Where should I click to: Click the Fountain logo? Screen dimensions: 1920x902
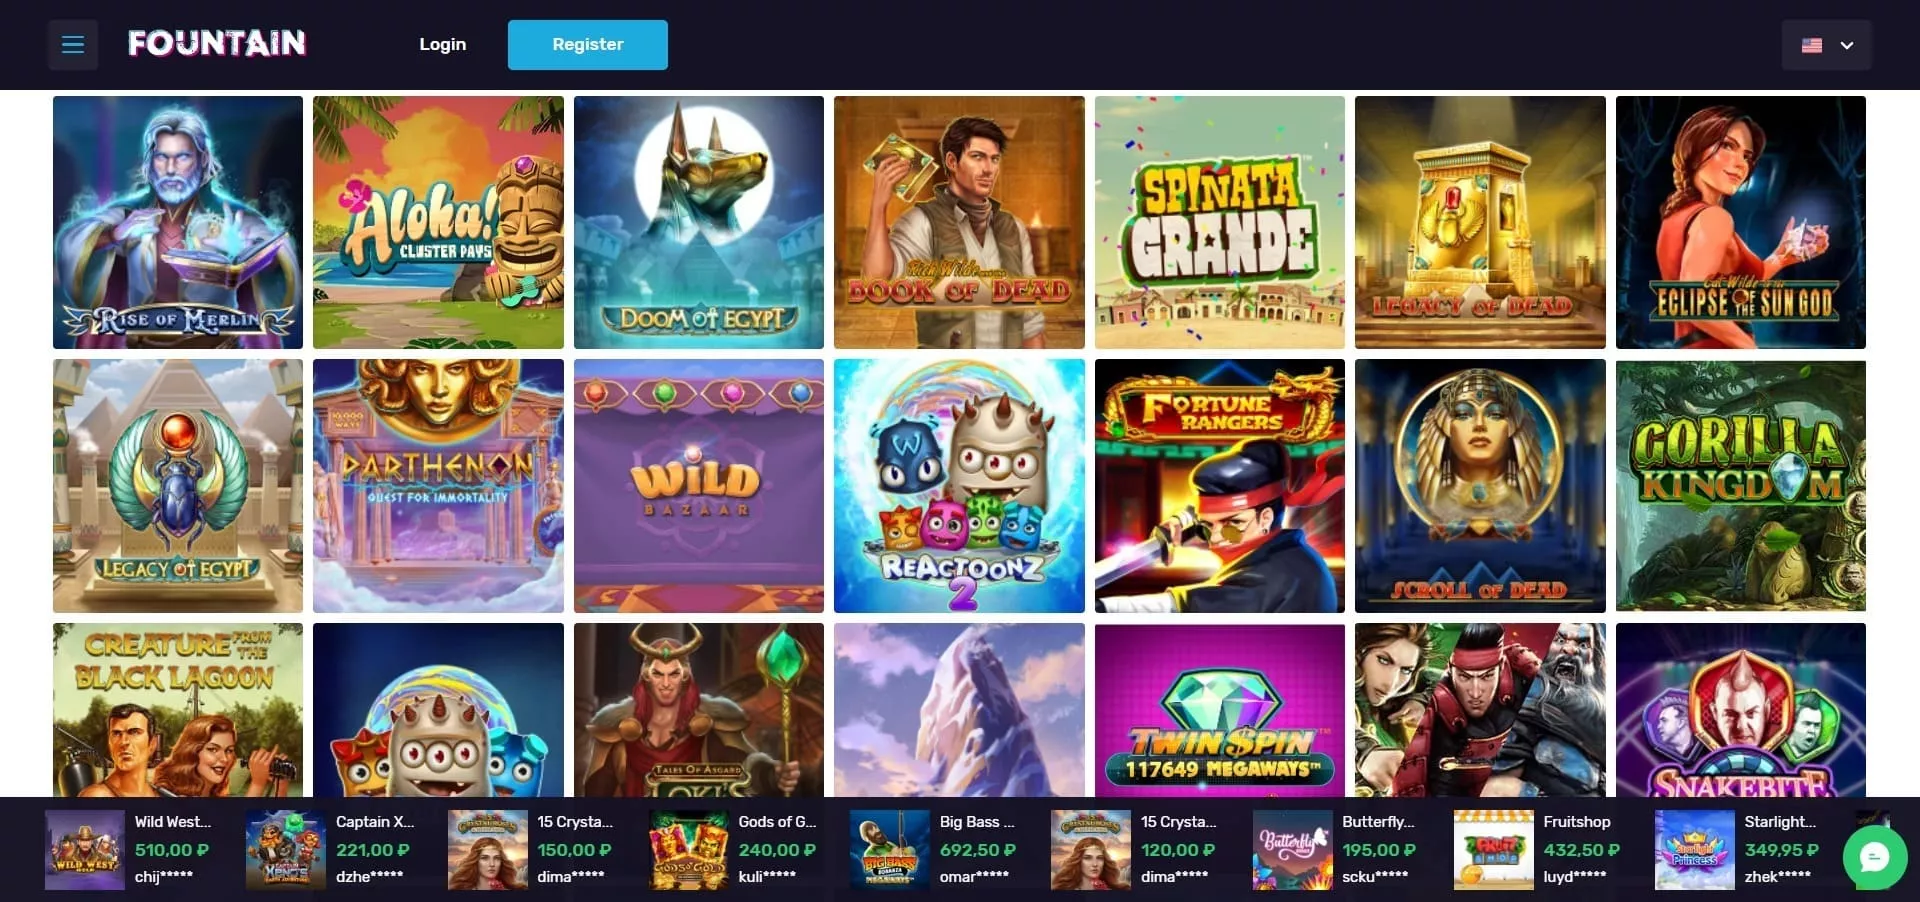(217, 43)
